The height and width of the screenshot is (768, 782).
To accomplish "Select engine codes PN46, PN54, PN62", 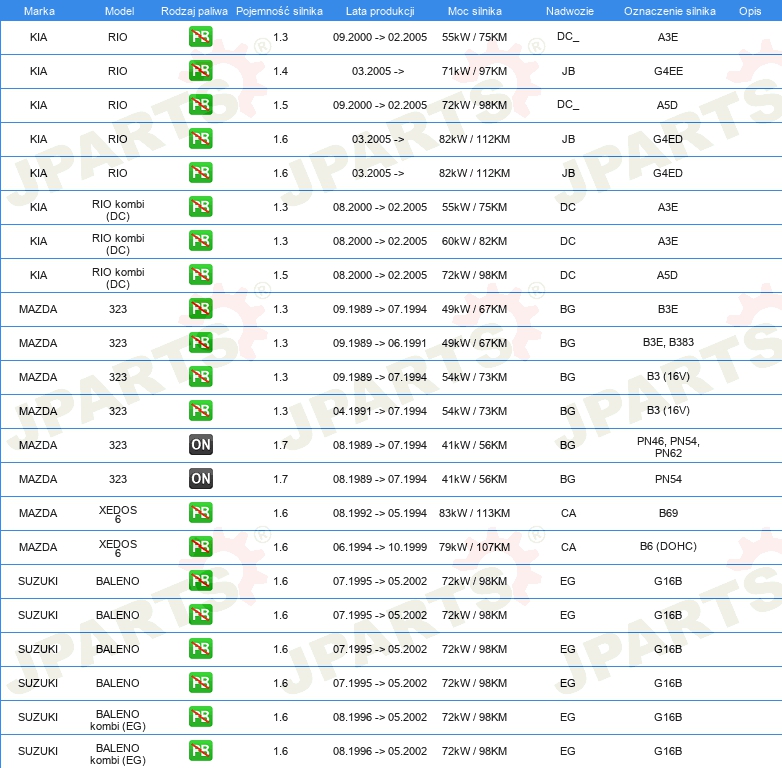I will click(x=668, y=447).
